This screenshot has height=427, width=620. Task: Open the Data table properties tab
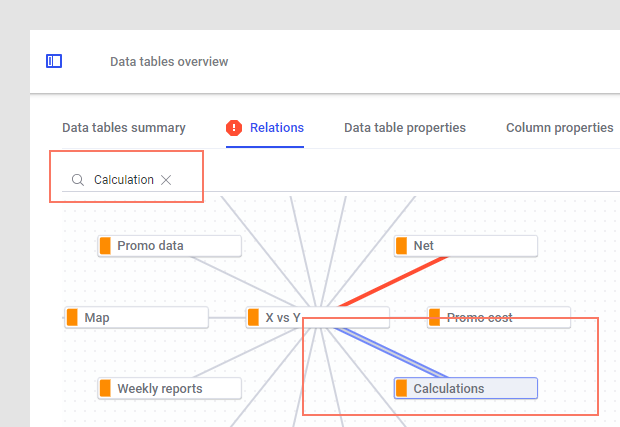click(405, 128)
